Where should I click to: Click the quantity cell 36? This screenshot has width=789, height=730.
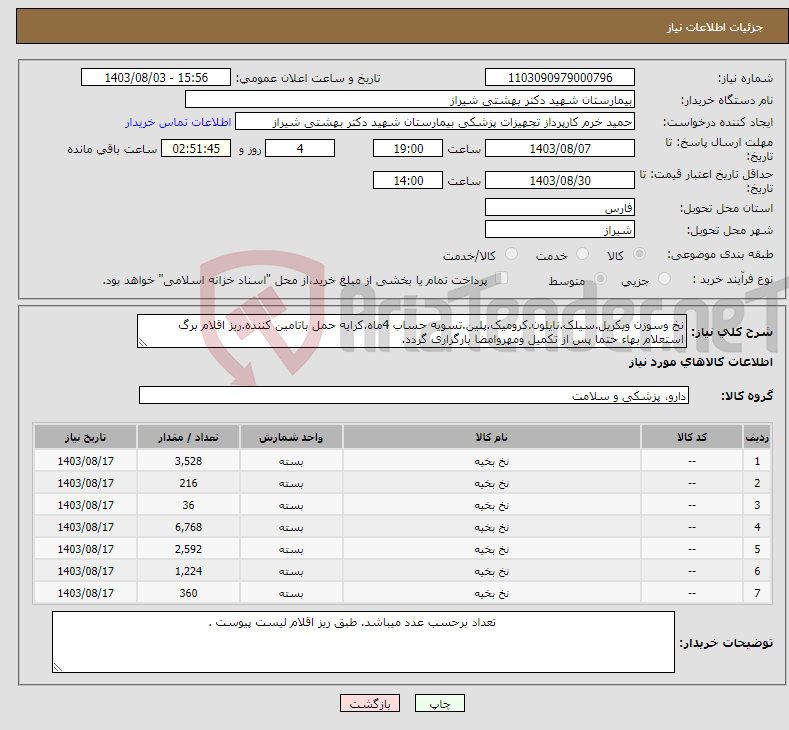point(188,505)
